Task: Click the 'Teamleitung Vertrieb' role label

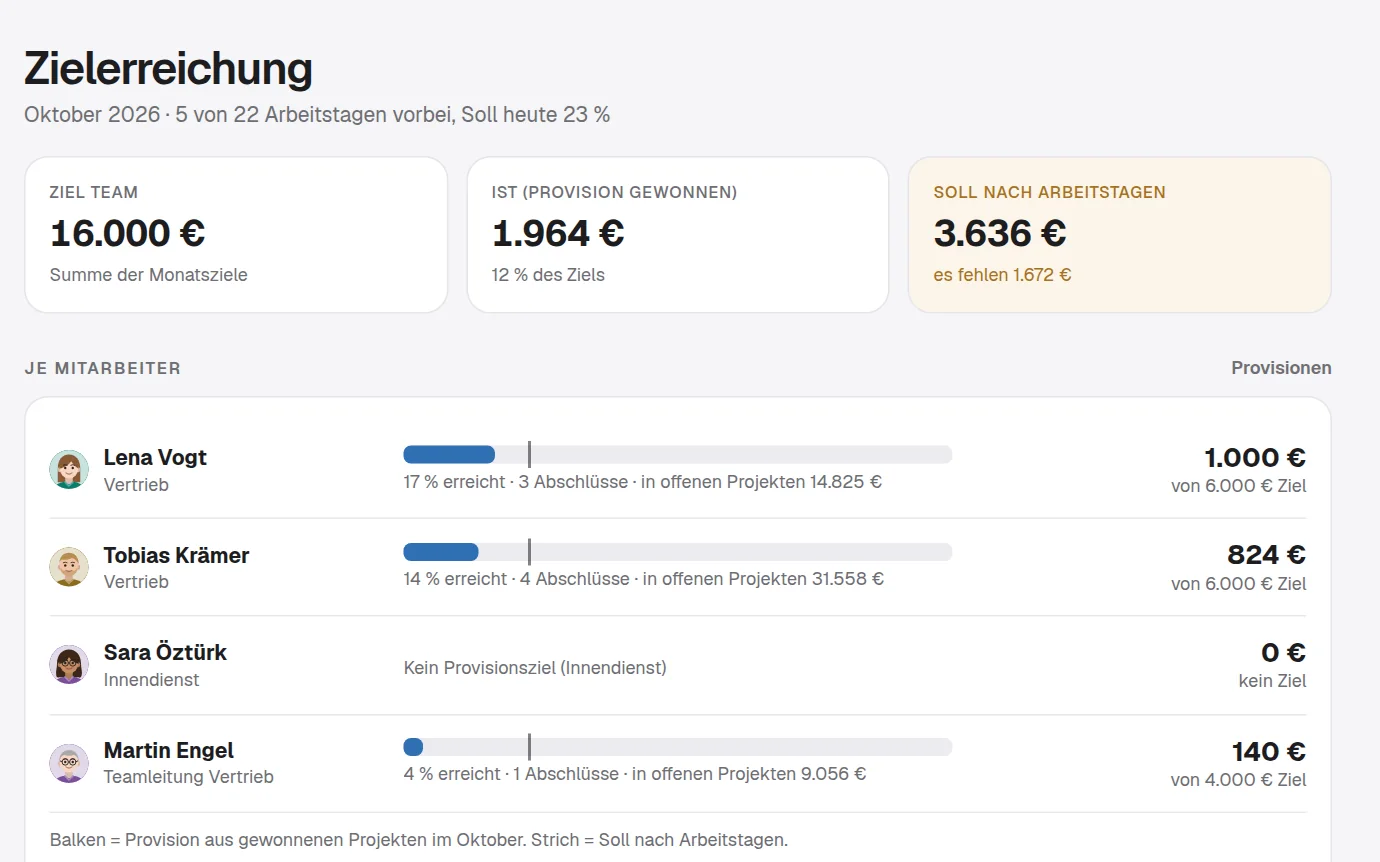Action: pyautogui.click(x=189, y=777)
